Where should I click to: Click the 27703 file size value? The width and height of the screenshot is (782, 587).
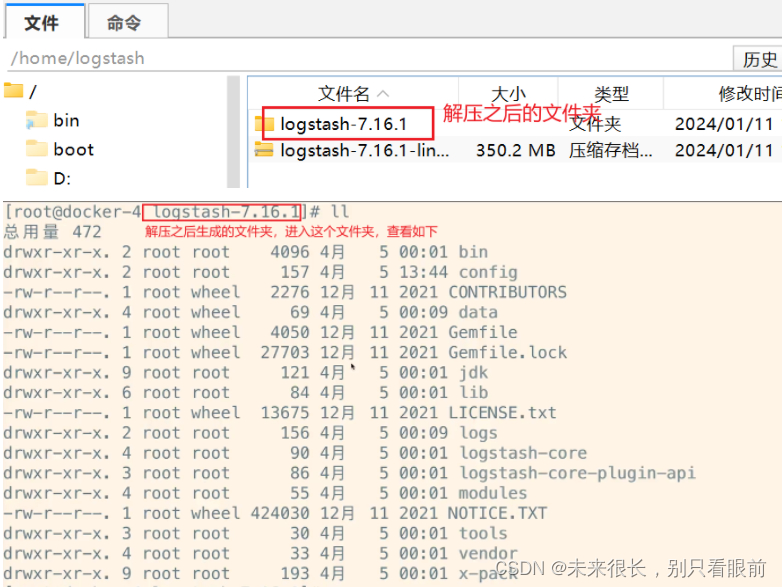[x=285, y=353]
